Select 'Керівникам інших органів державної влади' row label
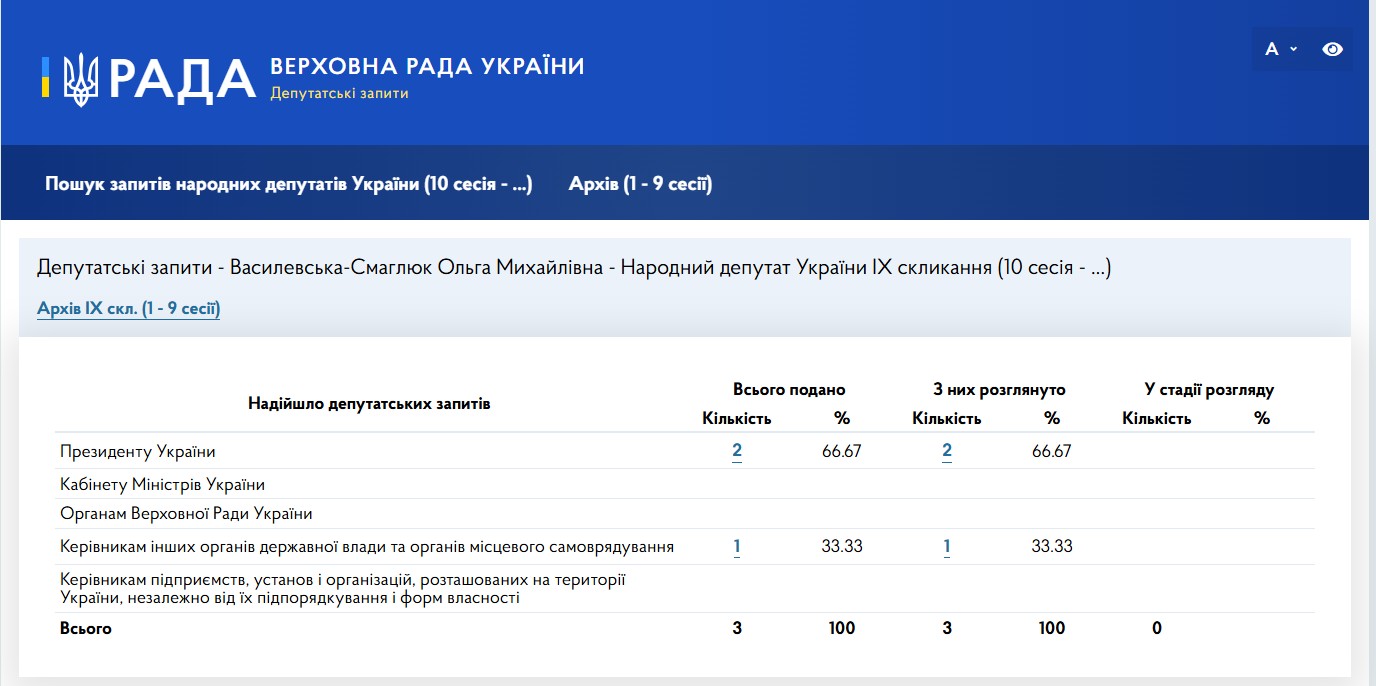Screen dimensions: 1376x686 point(367,547)
